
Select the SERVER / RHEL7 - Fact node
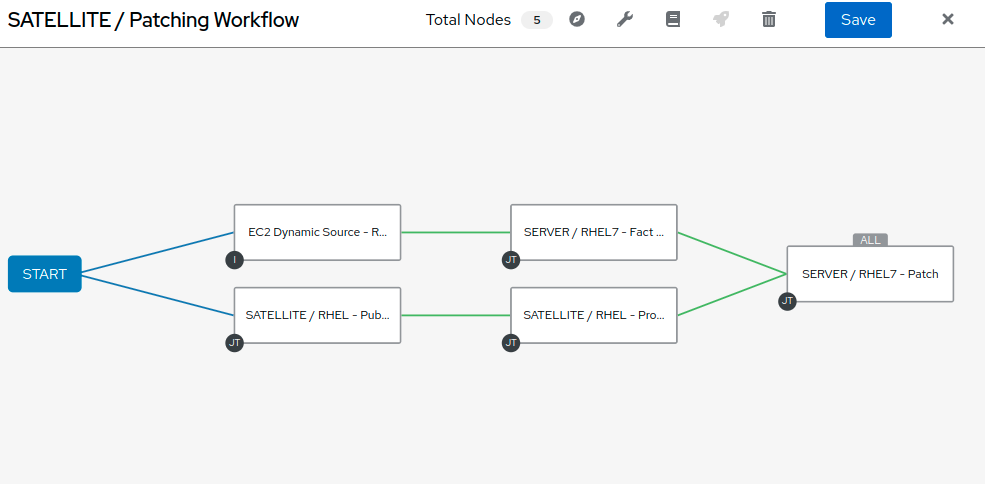tap(594, 233)
